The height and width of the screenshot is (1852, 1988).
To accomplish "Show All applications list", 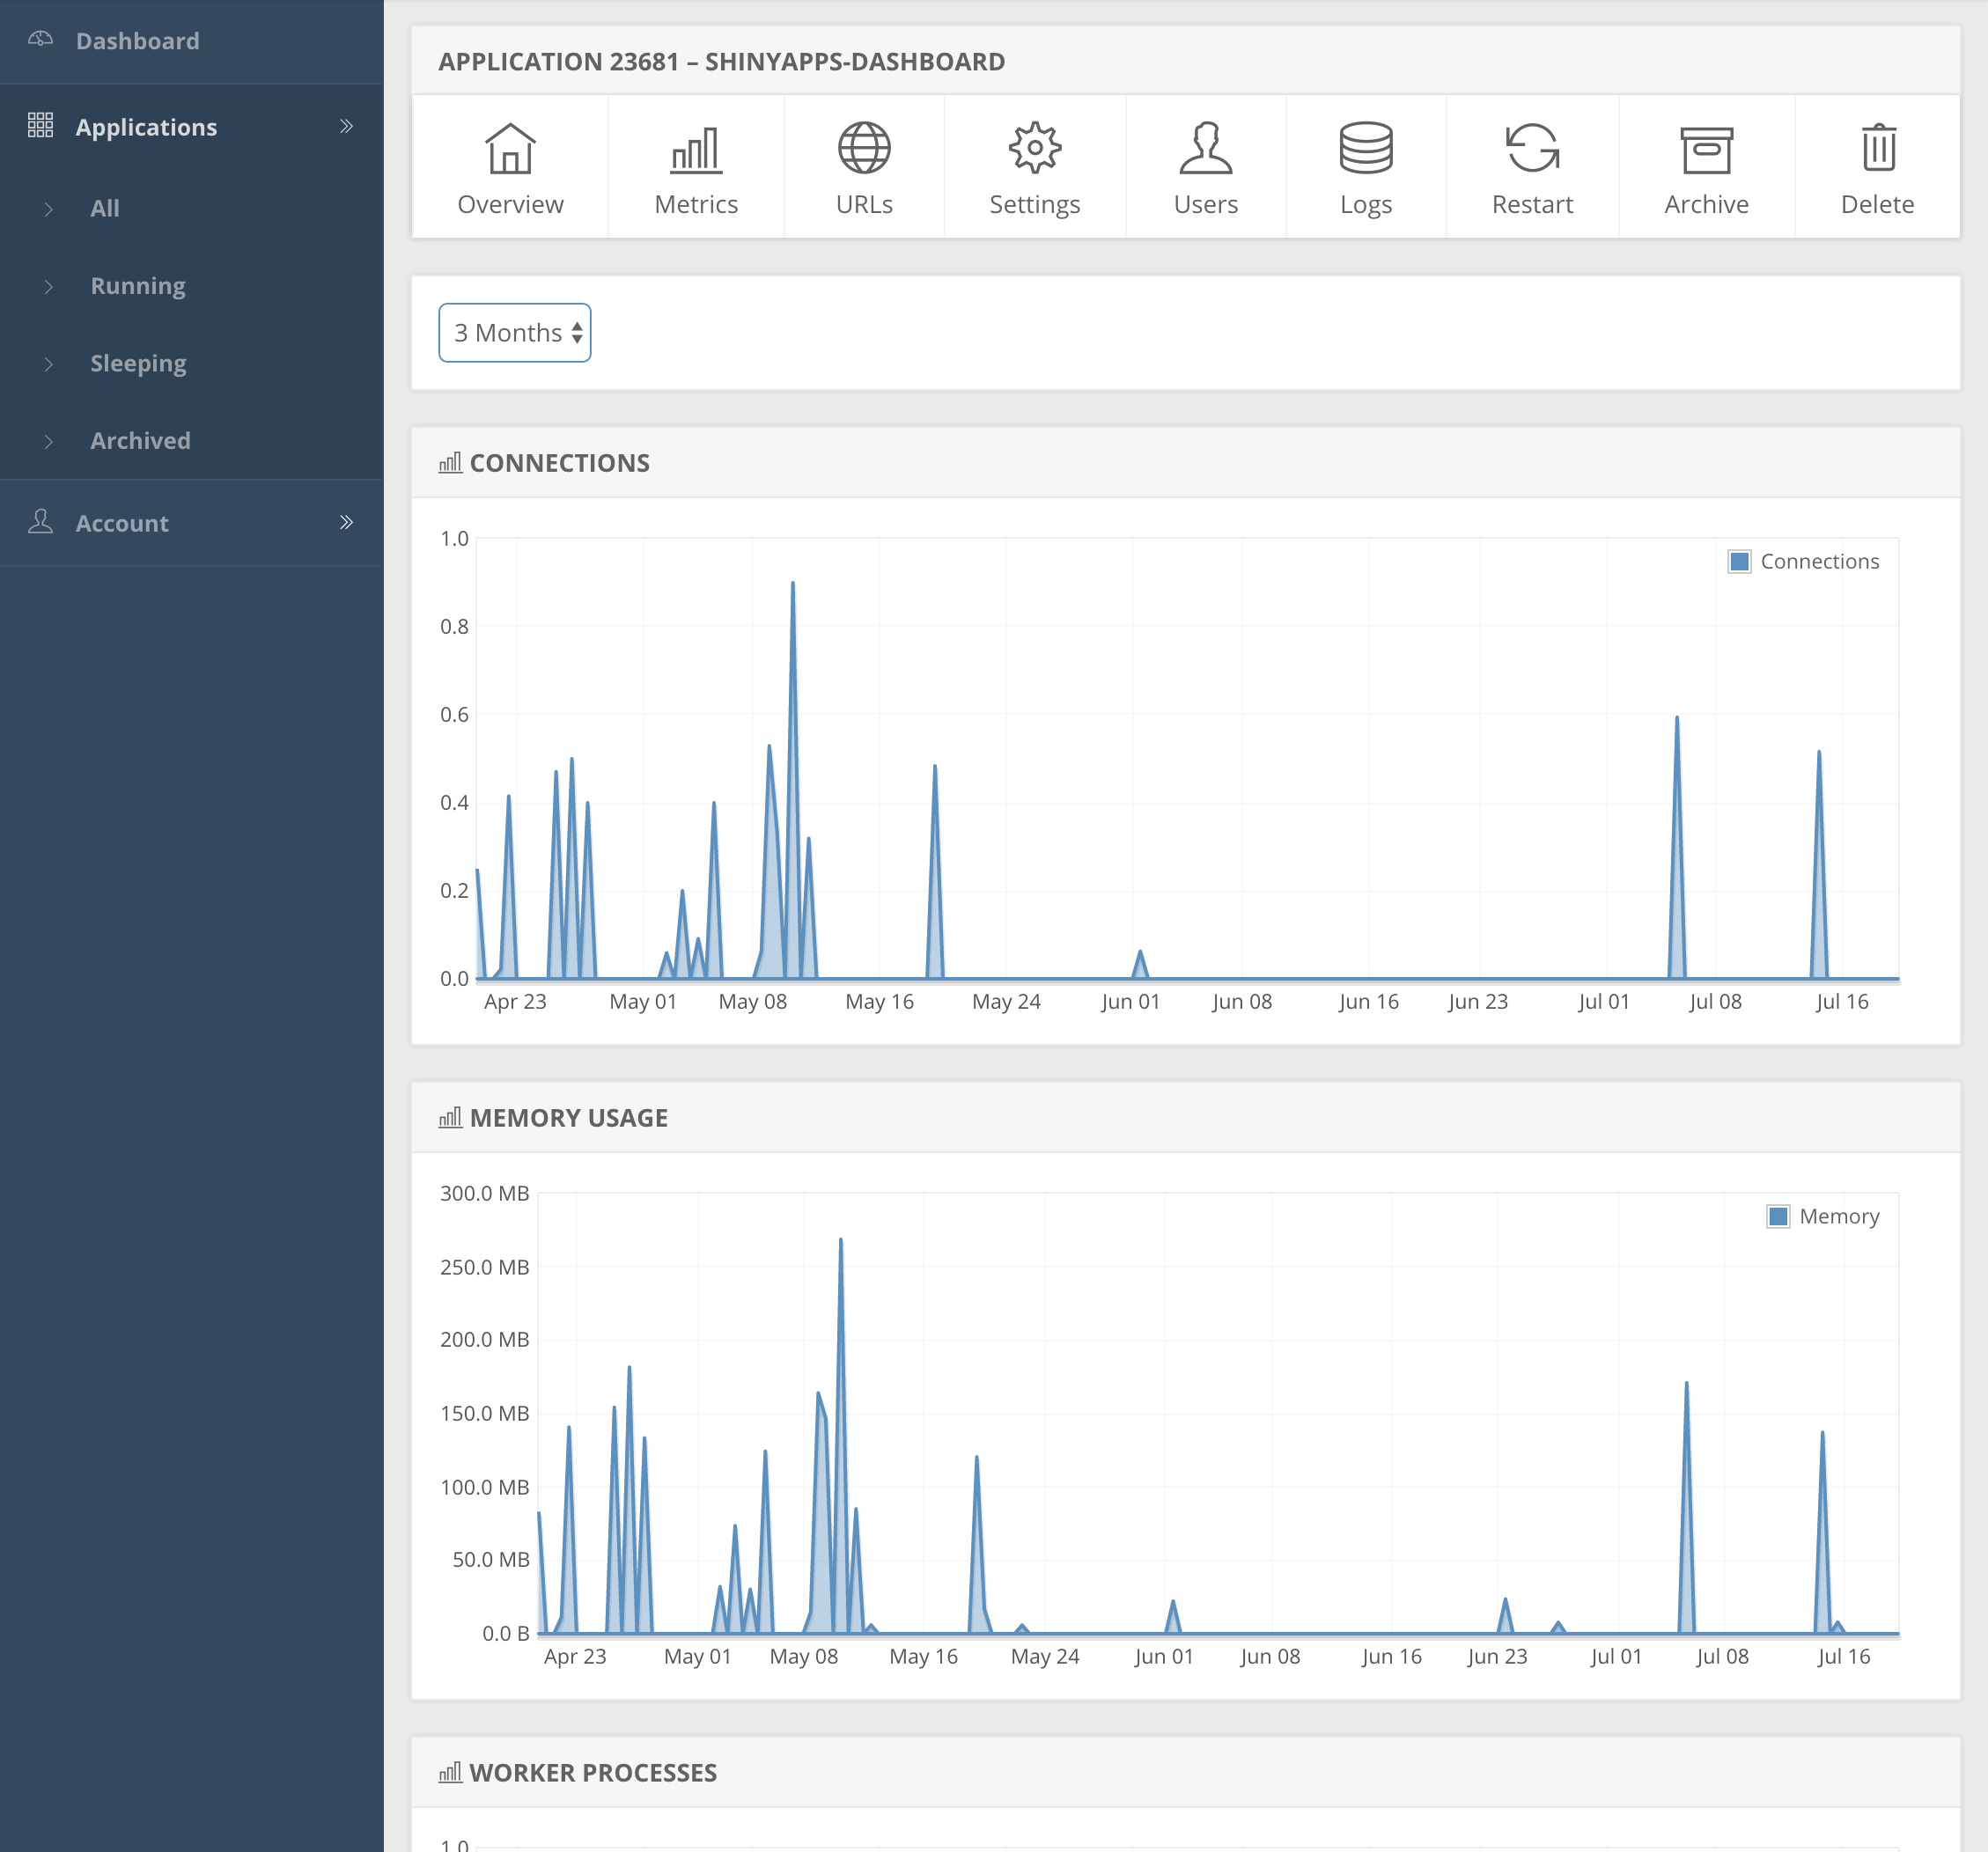I will pos(105,208).
